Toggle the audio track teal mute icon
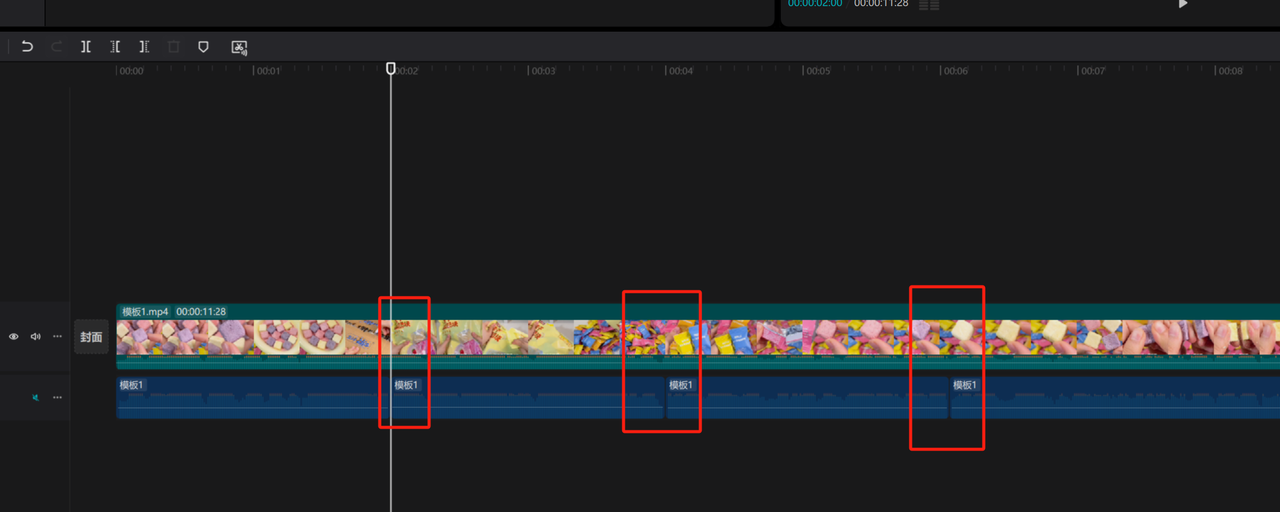 pyautogui.click(x=35, y=397)
